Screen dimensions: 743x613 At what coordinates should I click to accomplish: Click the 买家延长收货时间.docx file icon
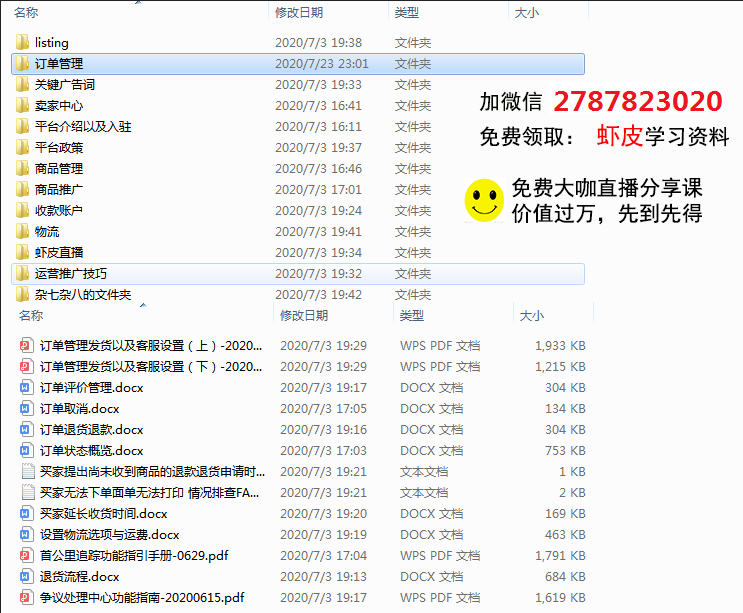pos(27,514)
